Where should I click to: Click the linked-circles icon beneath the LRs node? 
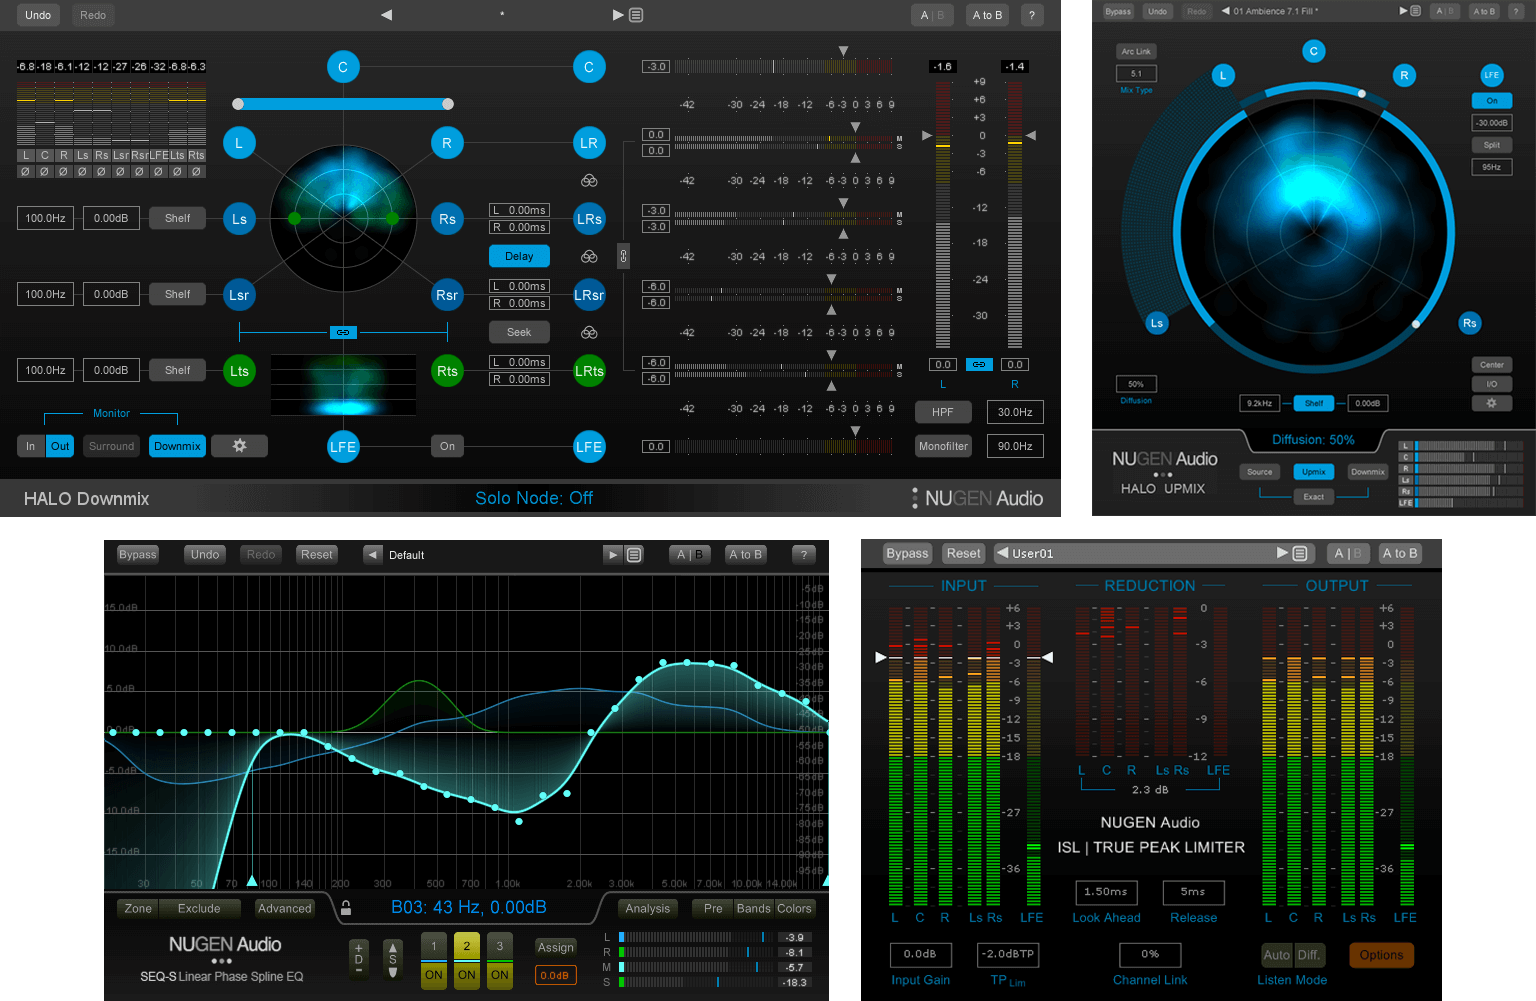589,257
